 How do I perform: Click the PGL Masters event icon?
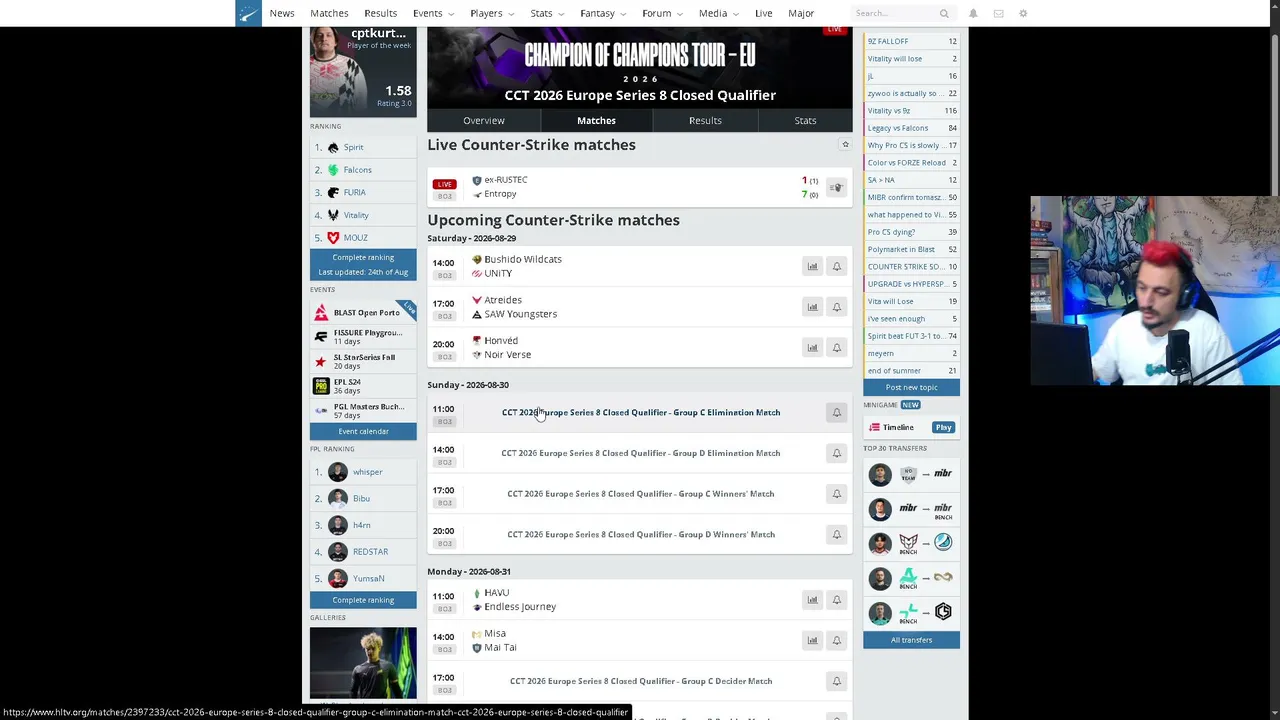[321, 411]
